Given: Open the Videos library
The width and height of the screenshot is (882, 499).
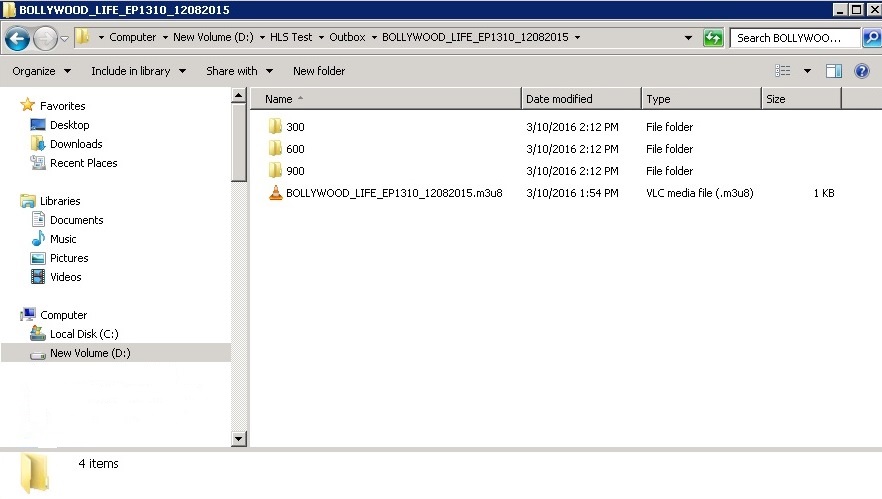Looking at the screenshot, I should point(65,277).
